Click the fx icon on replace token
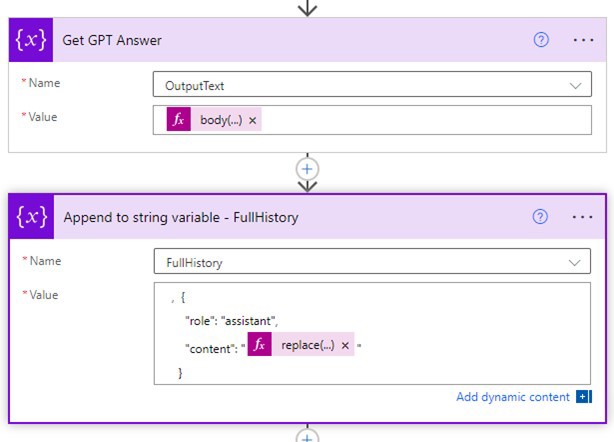 pos(260,345)
